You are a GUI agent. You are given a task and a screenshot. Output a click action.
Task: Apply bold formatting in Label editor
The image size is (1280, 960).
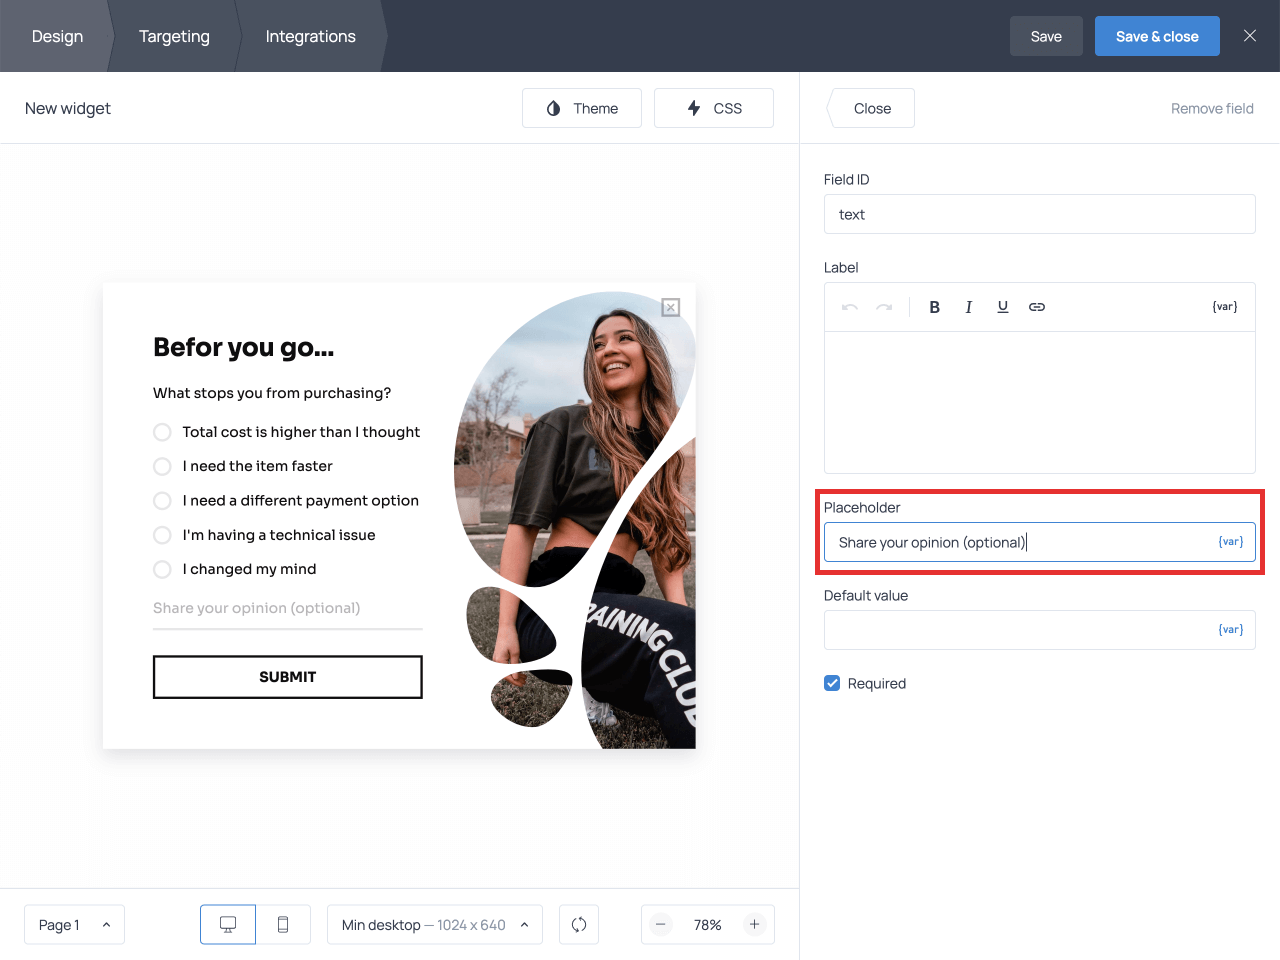tap(934, 307)
